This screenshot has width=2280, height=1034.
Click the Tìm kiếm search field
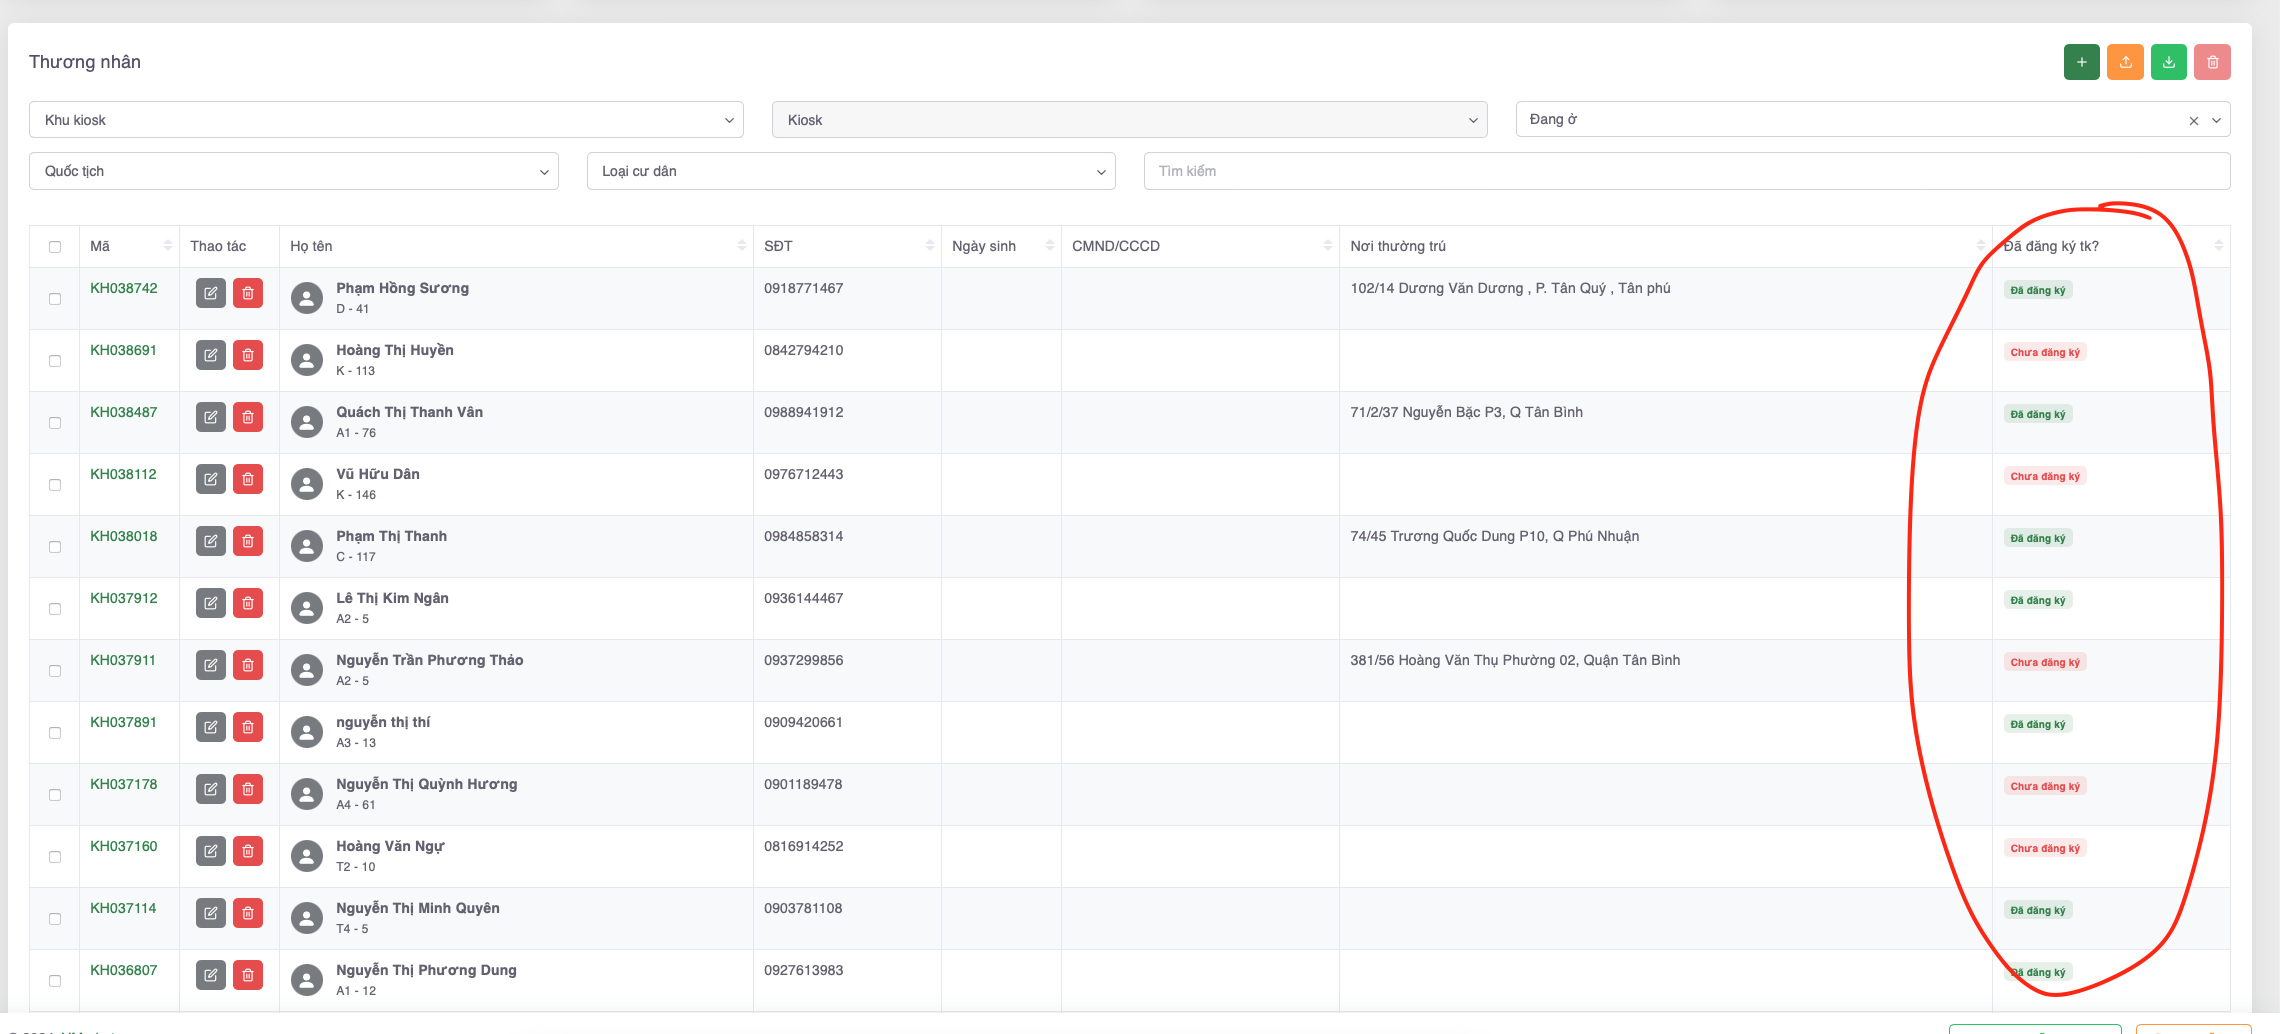pos(1686,171)
